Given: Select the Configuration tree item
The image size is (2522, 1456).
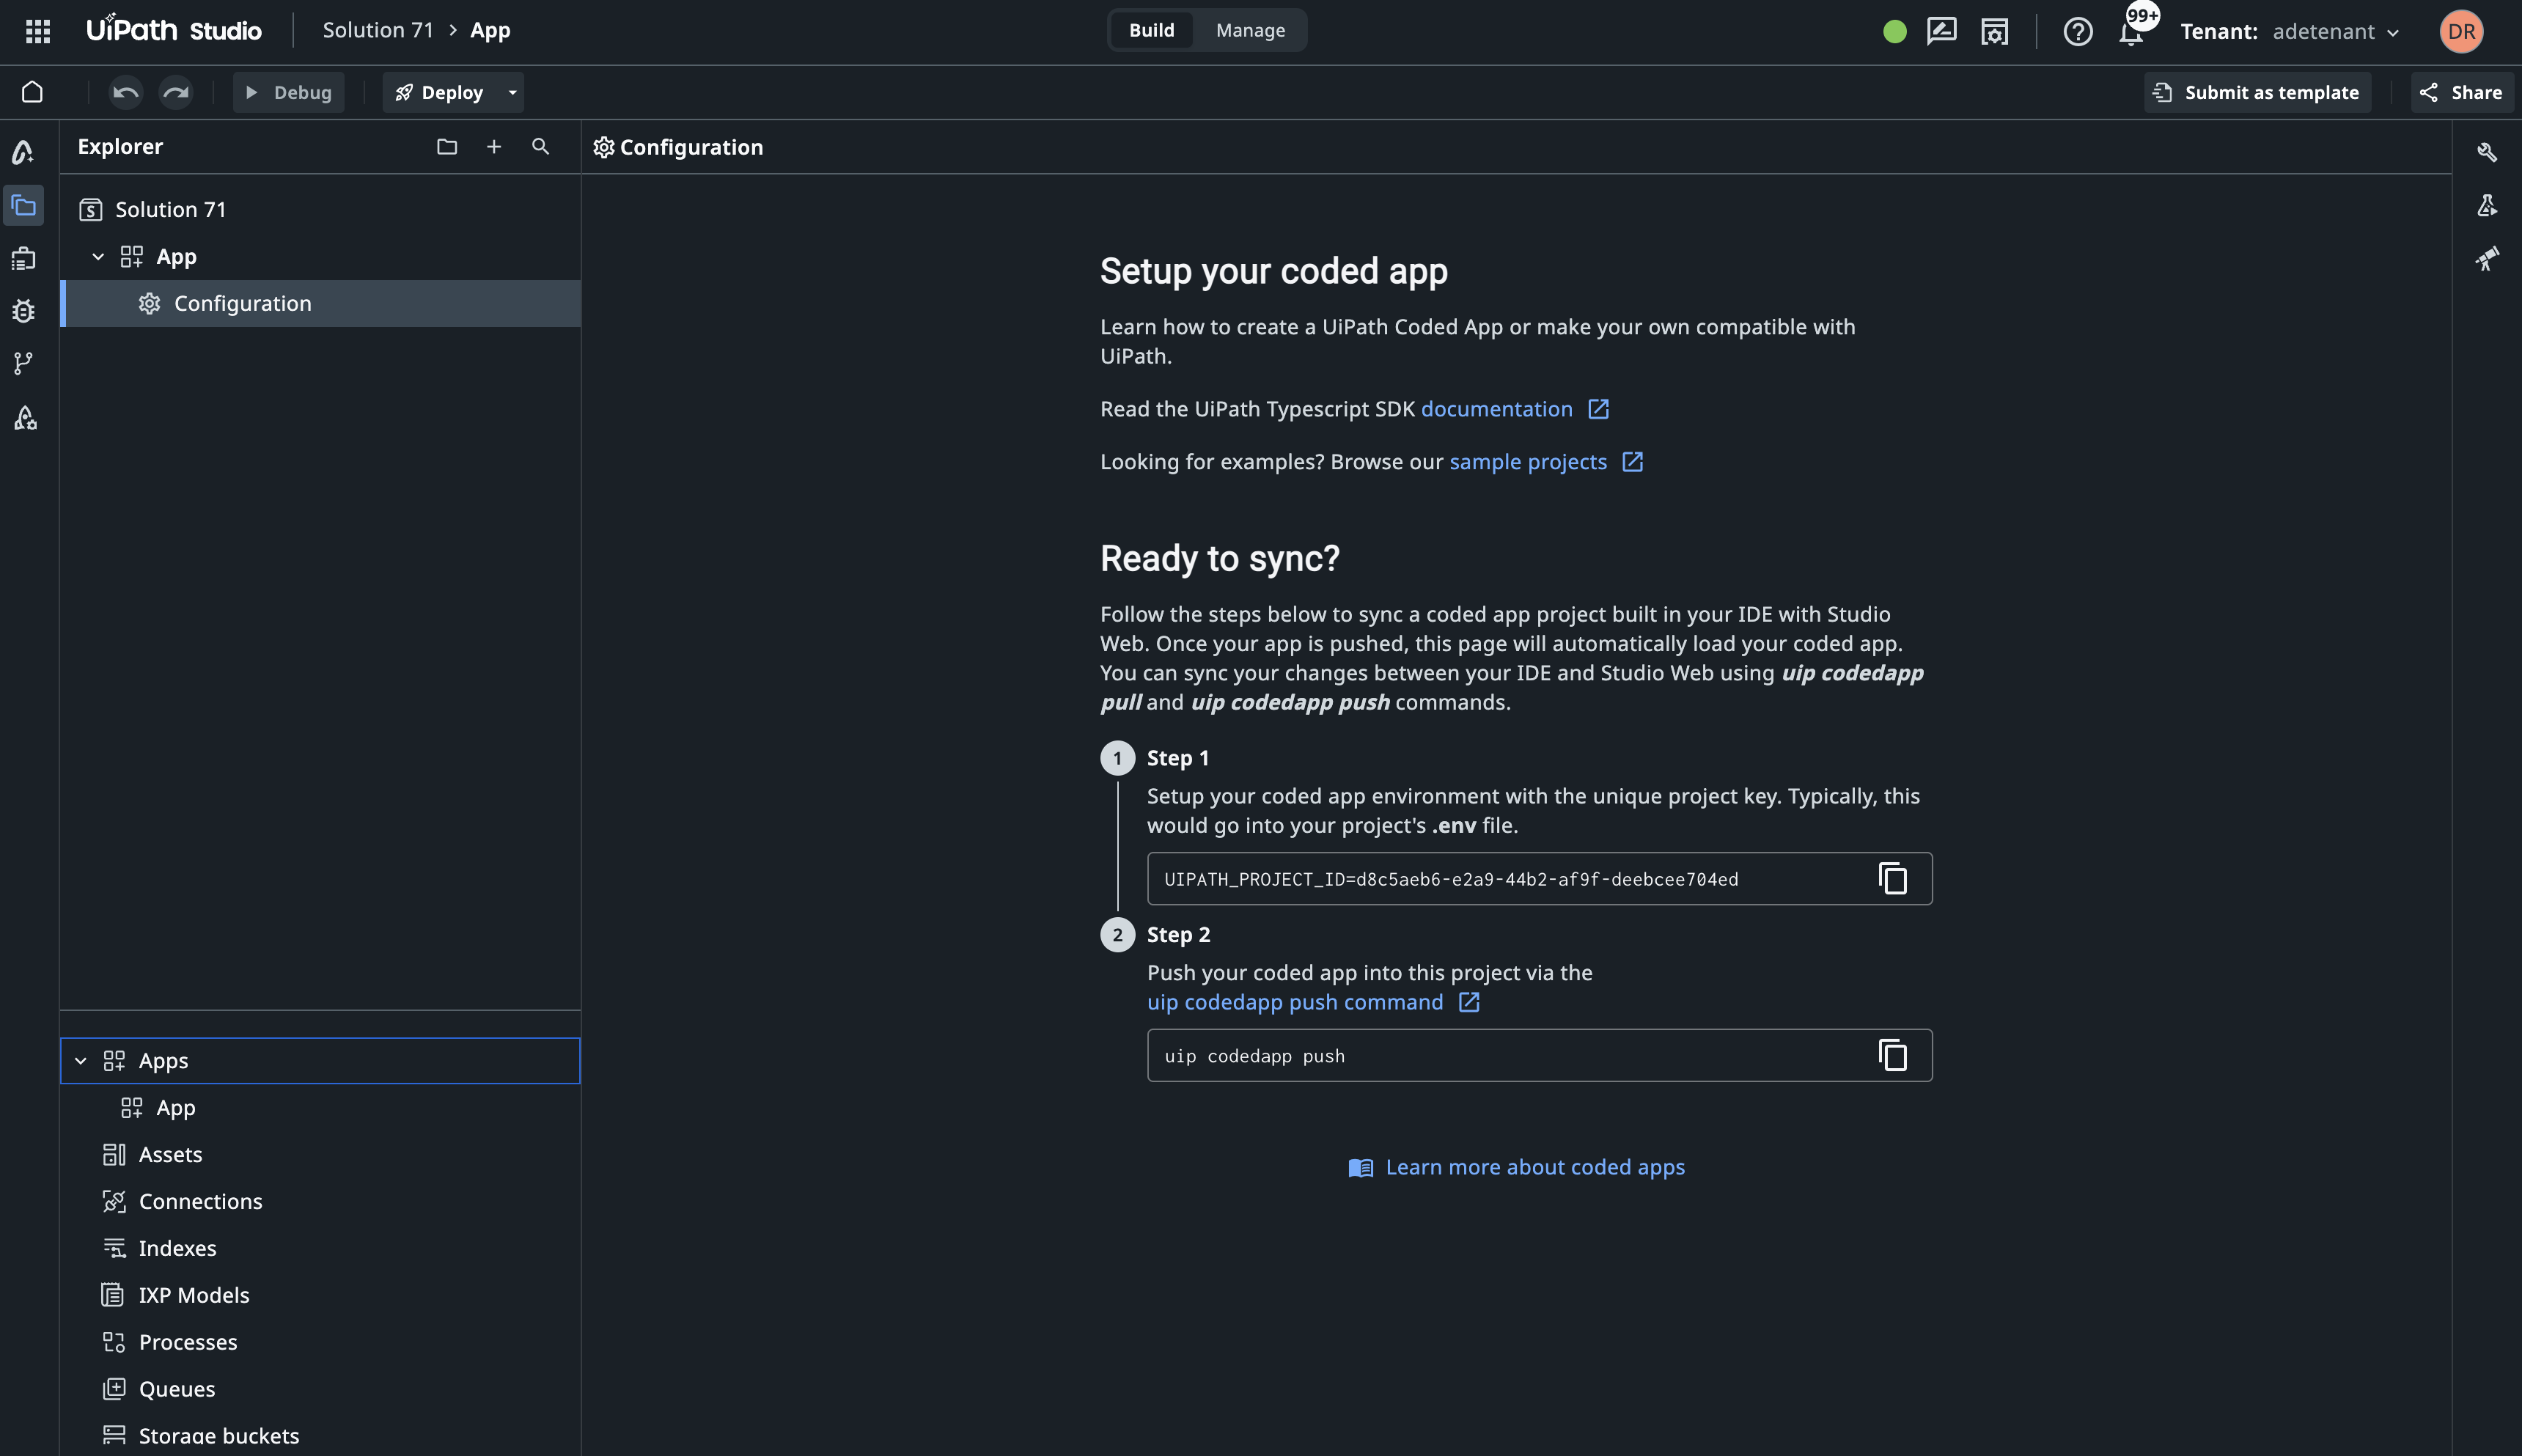Looking at the screenshot, I should tap(320, 303).
